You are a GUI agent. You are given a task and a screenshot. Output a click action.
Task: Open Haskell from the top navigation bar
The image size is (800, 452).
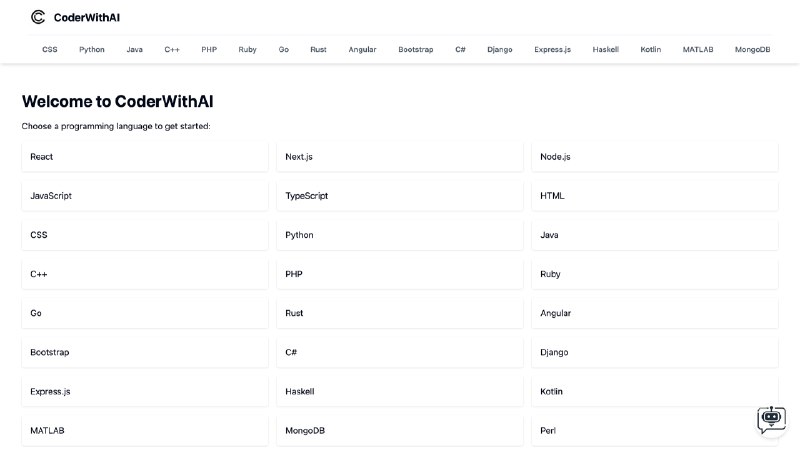click(605, 49)
